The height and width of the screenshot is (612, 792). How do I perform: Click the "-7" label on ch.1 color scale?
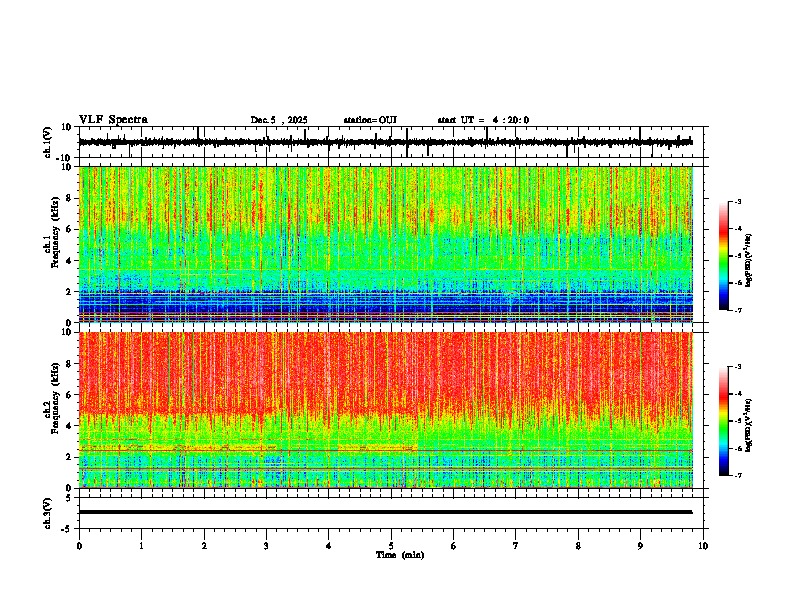tap(737, 310)
